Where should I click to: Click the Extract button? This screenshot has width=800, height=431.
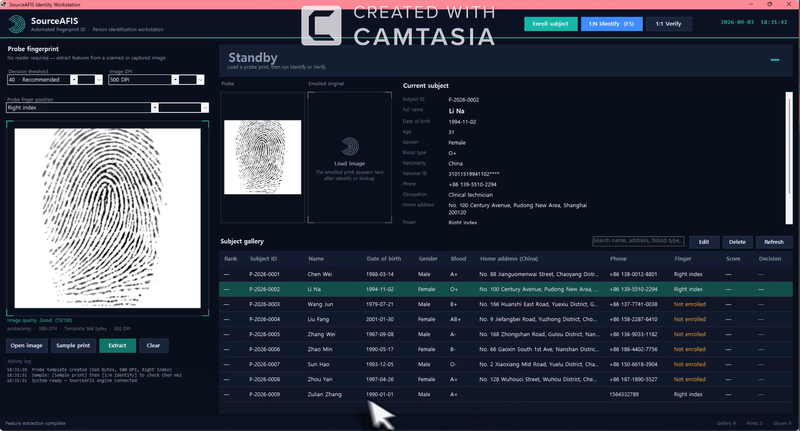click(x=117, y=345)
